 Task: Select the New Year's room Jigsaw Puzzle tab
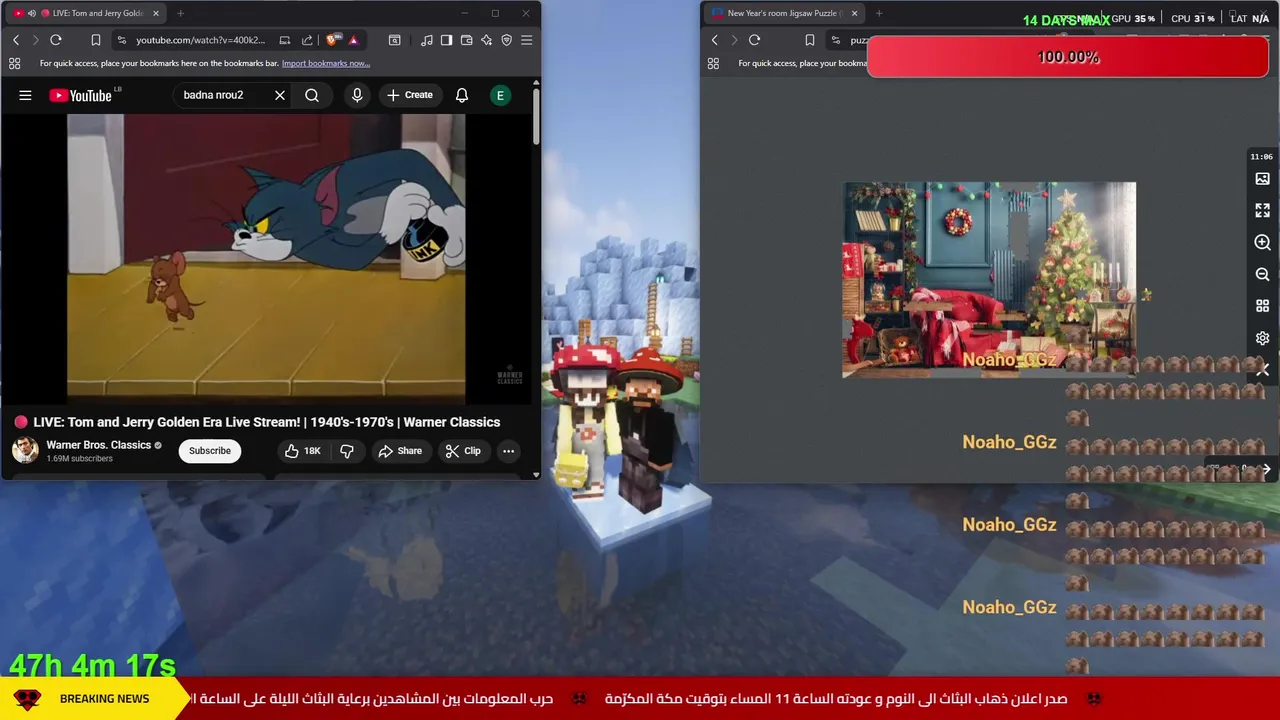click(785, 13)
